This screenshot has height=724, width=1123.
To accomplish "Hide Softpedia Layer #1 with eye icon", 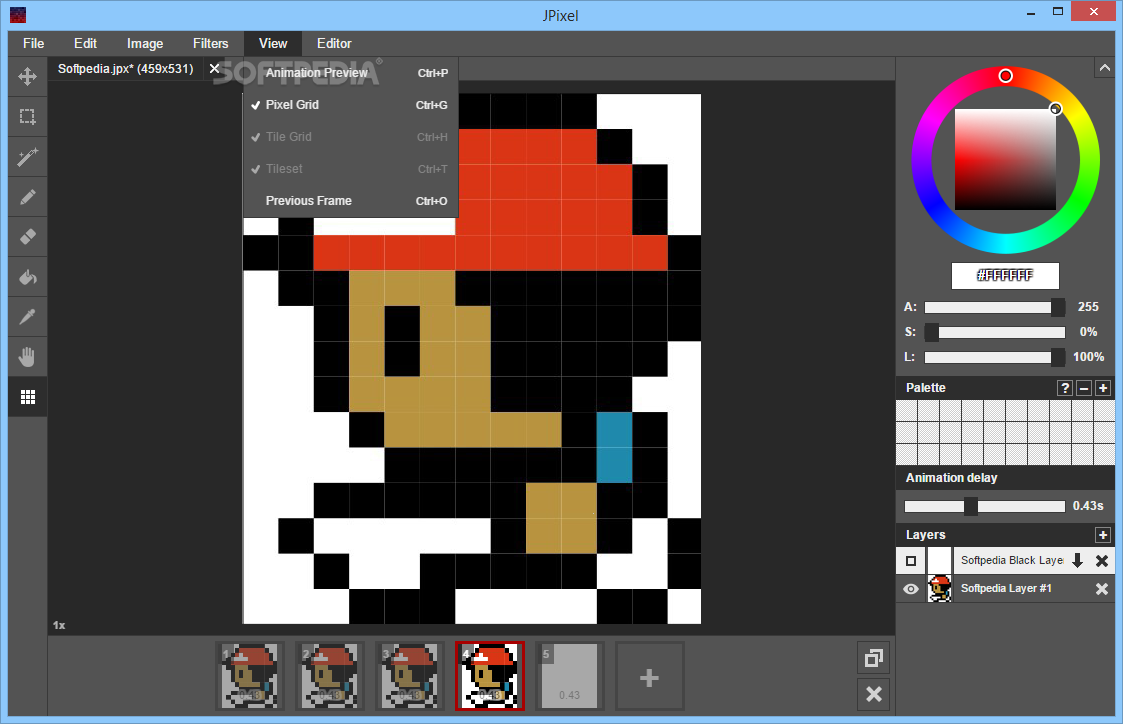I will 911,589.
